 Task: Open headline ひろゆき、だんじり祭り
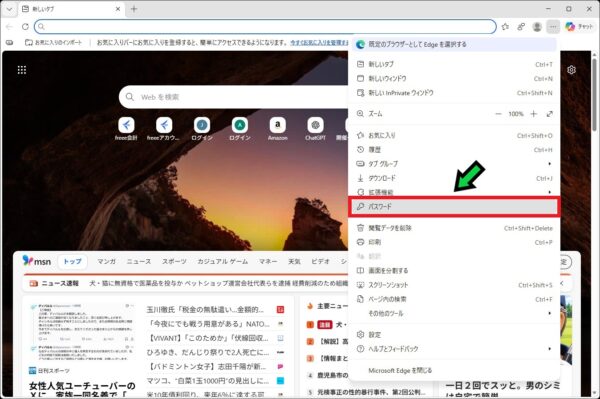pos(208,352)
